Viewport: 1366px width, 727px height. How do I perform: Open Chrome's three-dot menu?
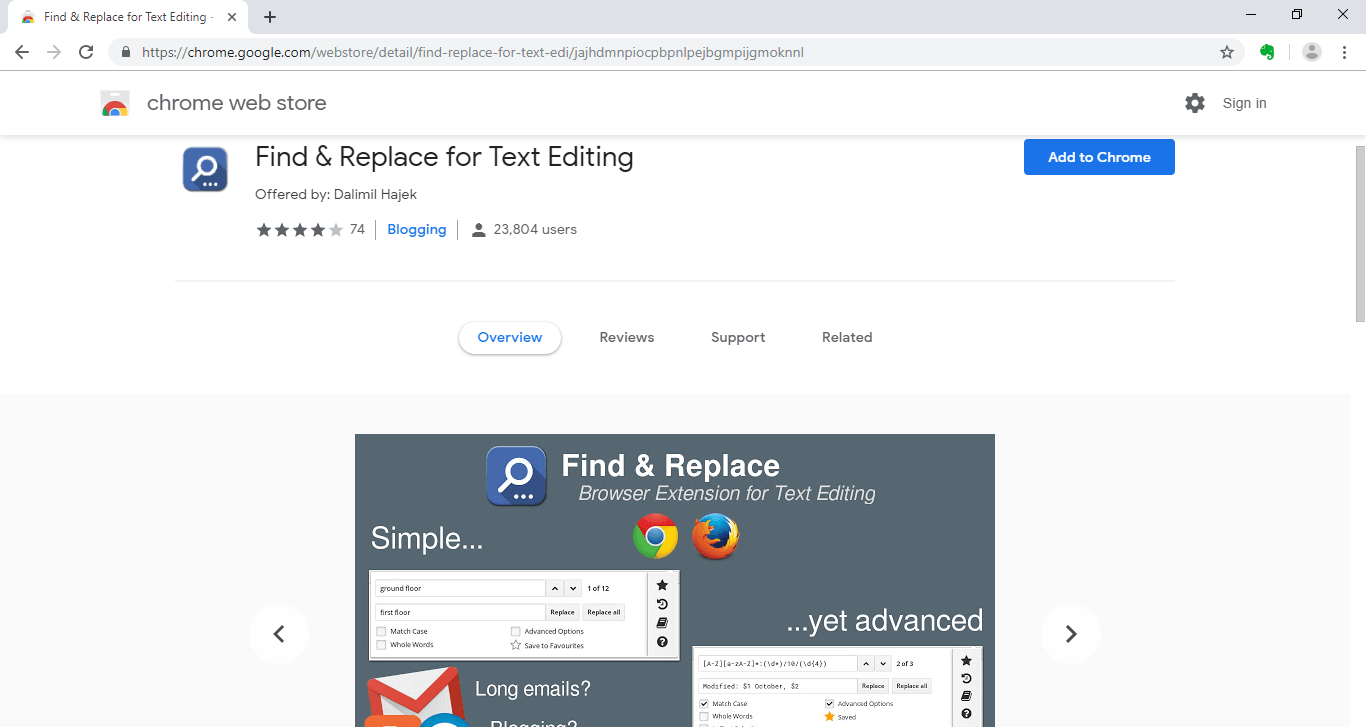pos(1345,52)
